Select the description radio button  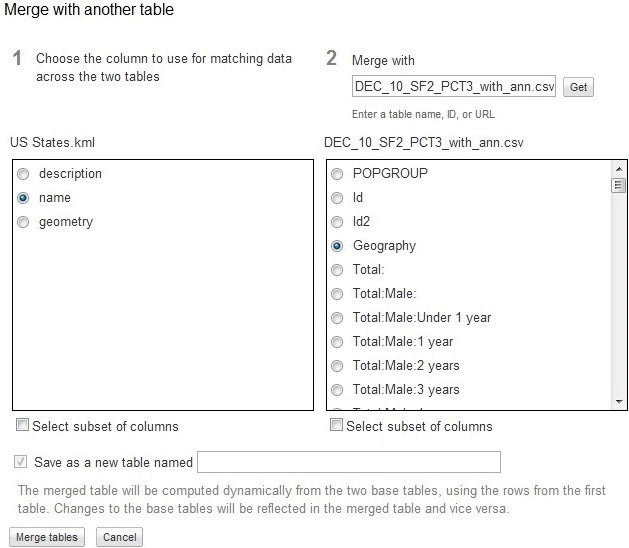[x=23, y=174]
